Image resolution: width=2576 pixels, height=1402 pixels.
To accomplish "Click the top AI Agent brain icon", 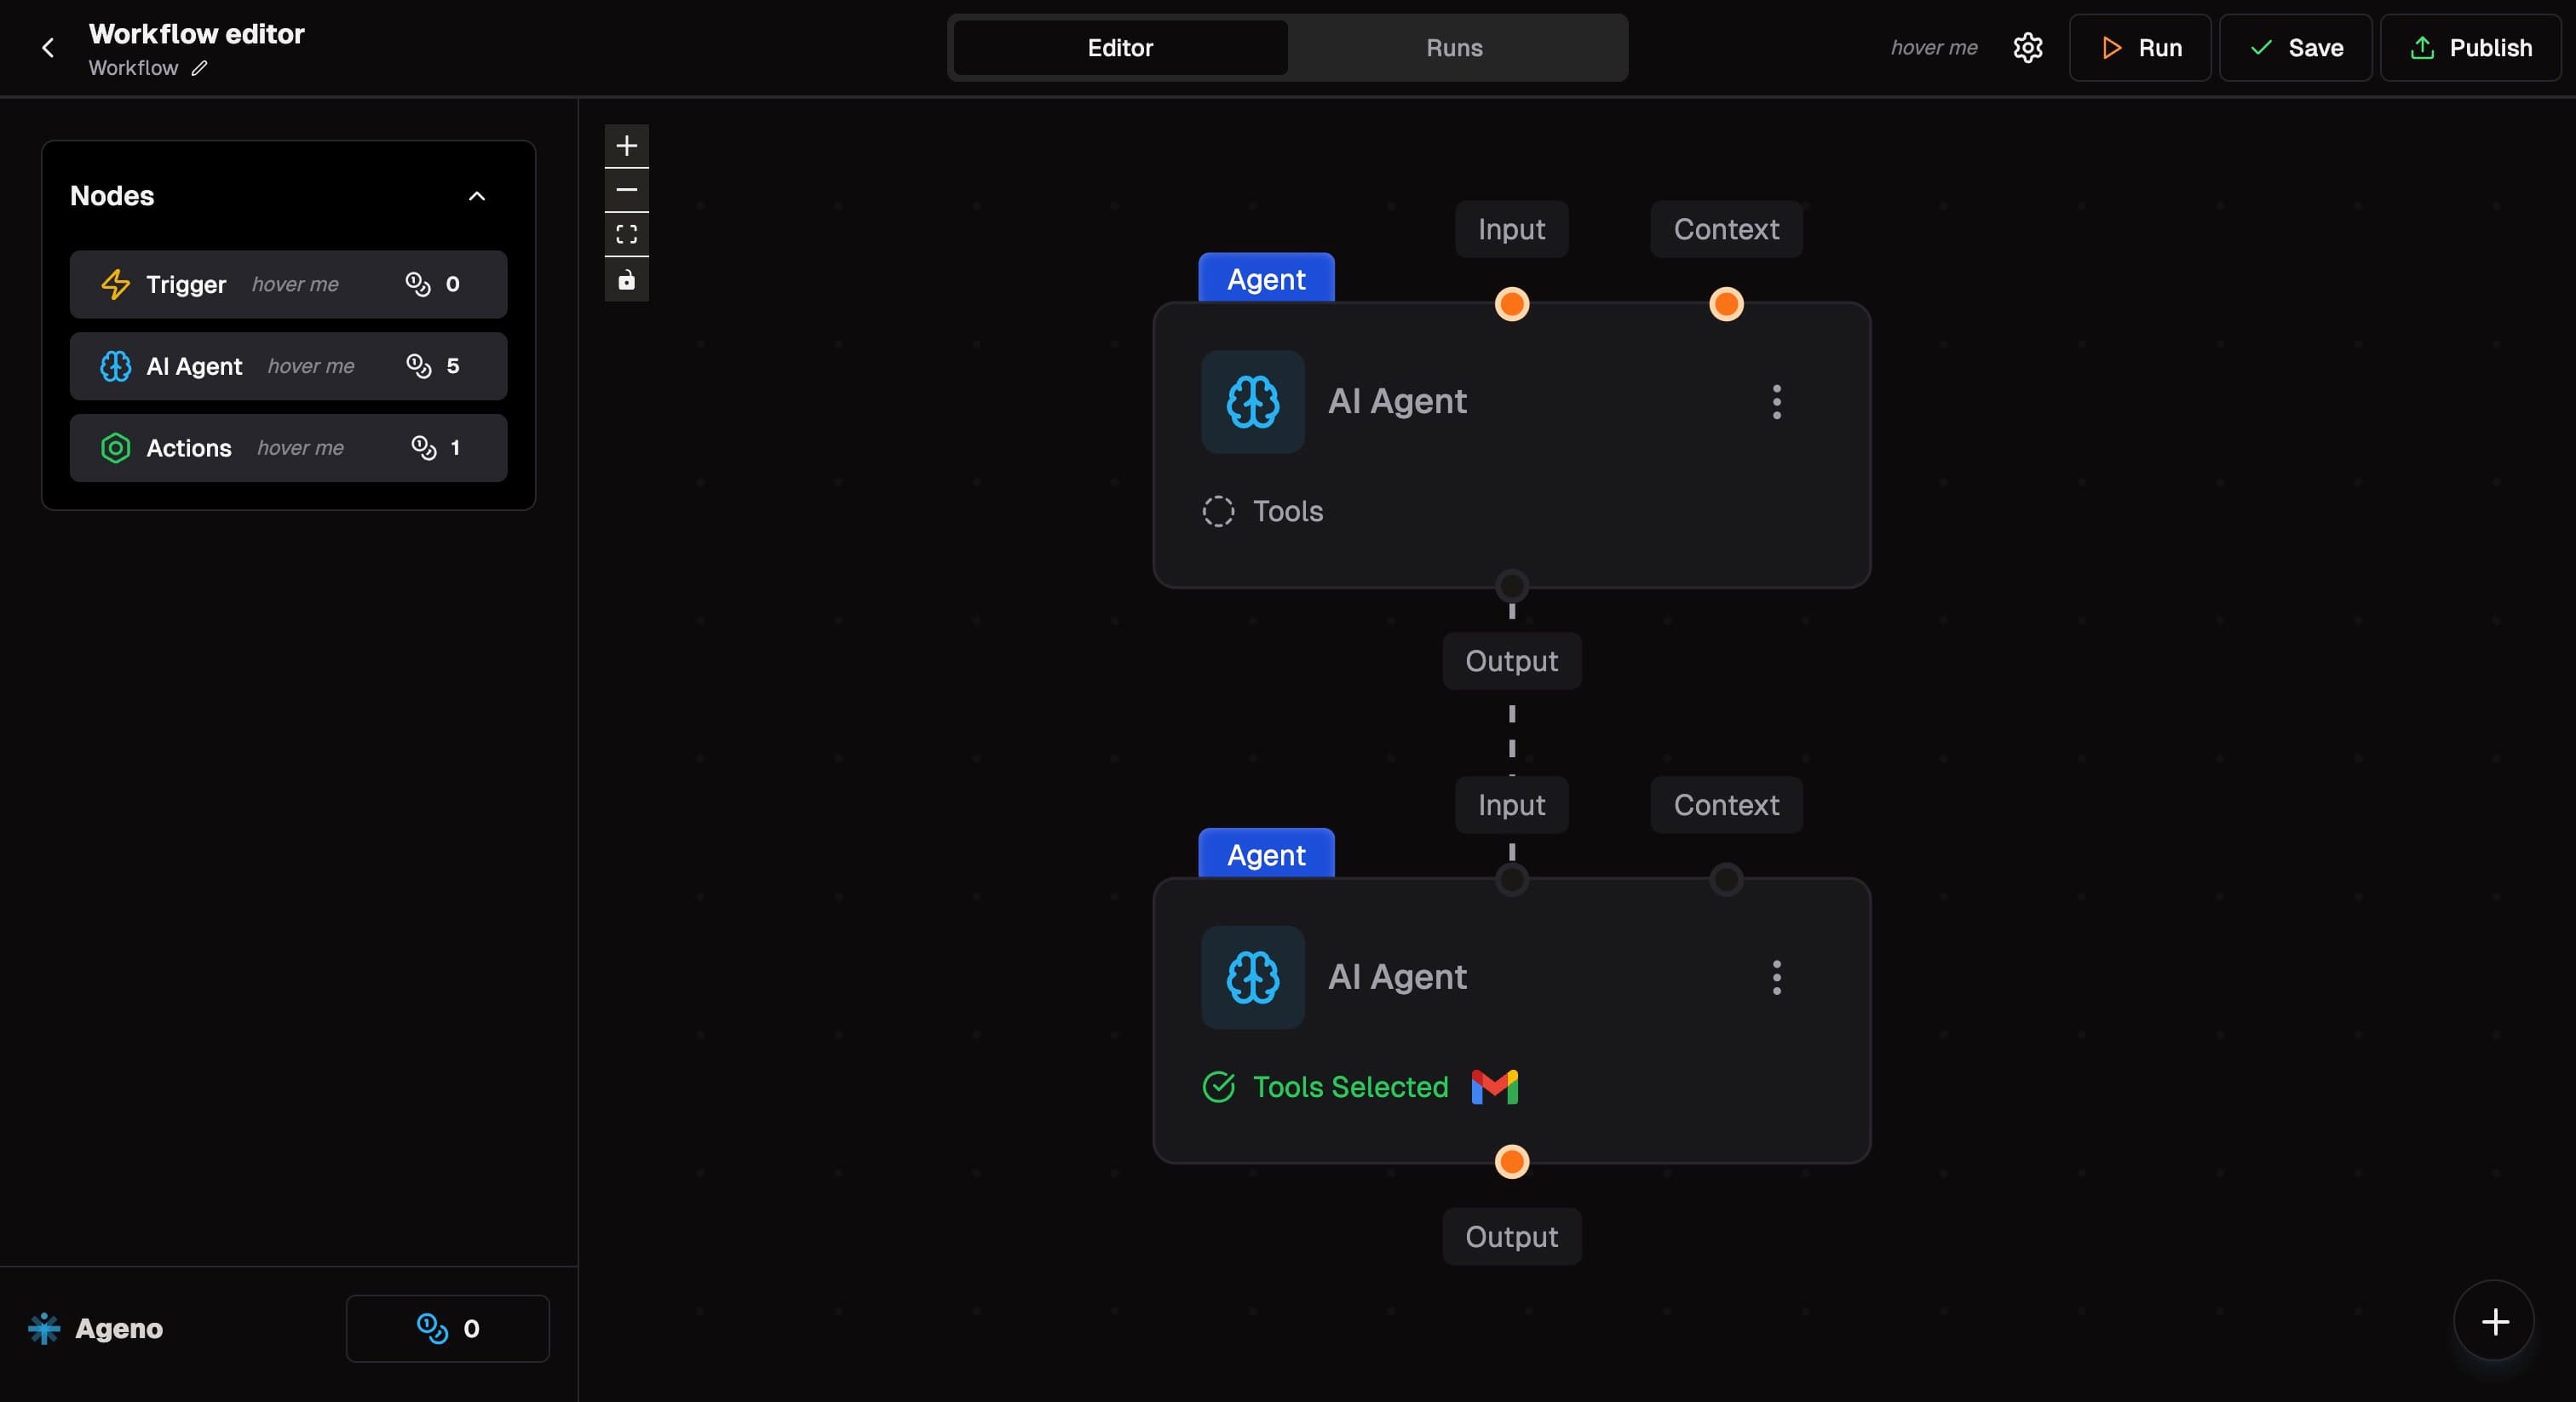I will [1252, 401].
